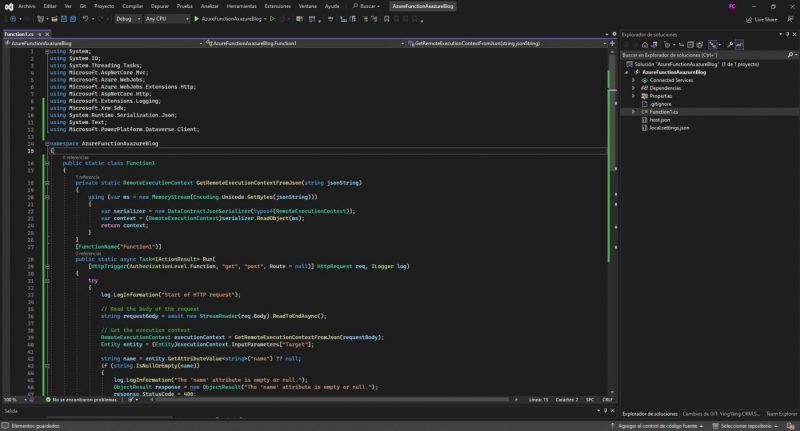Select the Solución 'AzureFunctionAxazureBlog' node
The image size is (800, 431).
click(x=692, y=64)
